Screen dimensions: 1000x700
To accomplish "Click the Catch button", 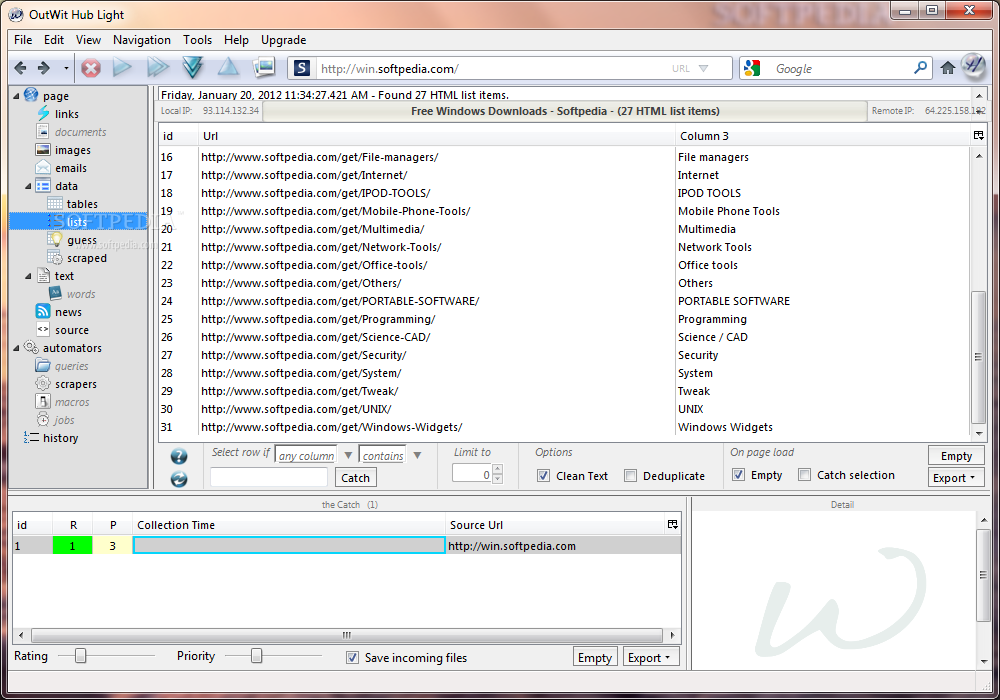I will [x=355, y=478].
